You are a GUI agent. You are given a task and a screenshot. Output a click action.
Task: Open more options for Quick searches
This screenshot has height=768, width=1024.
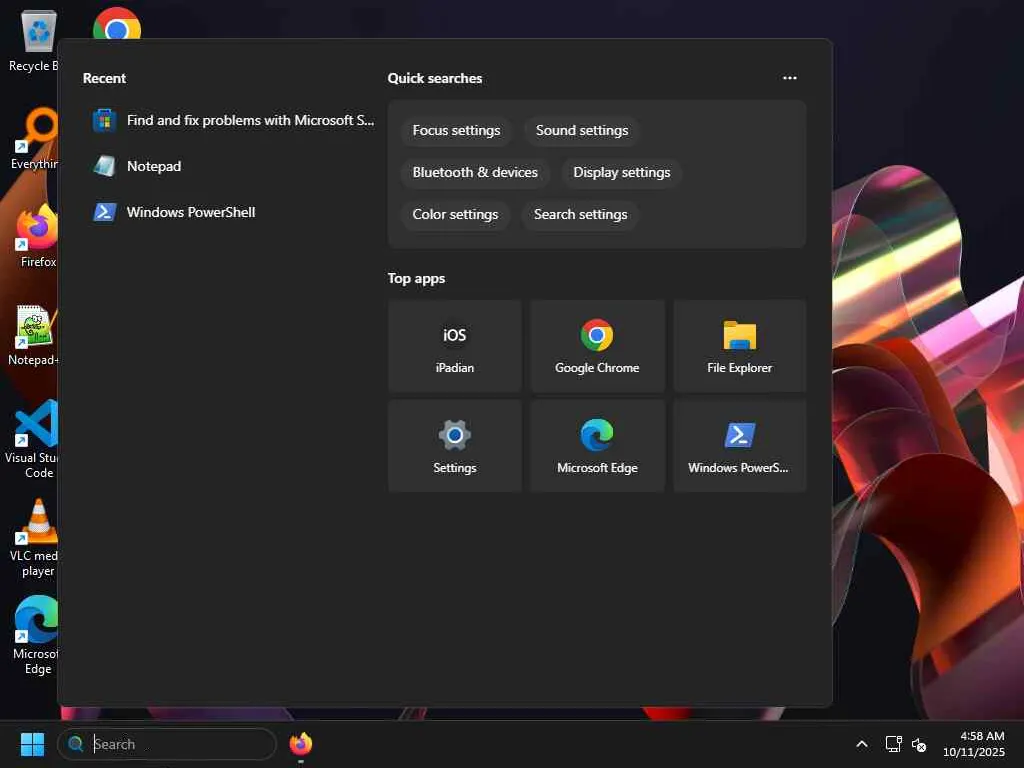pyautogui.click(x=790, y=78)
